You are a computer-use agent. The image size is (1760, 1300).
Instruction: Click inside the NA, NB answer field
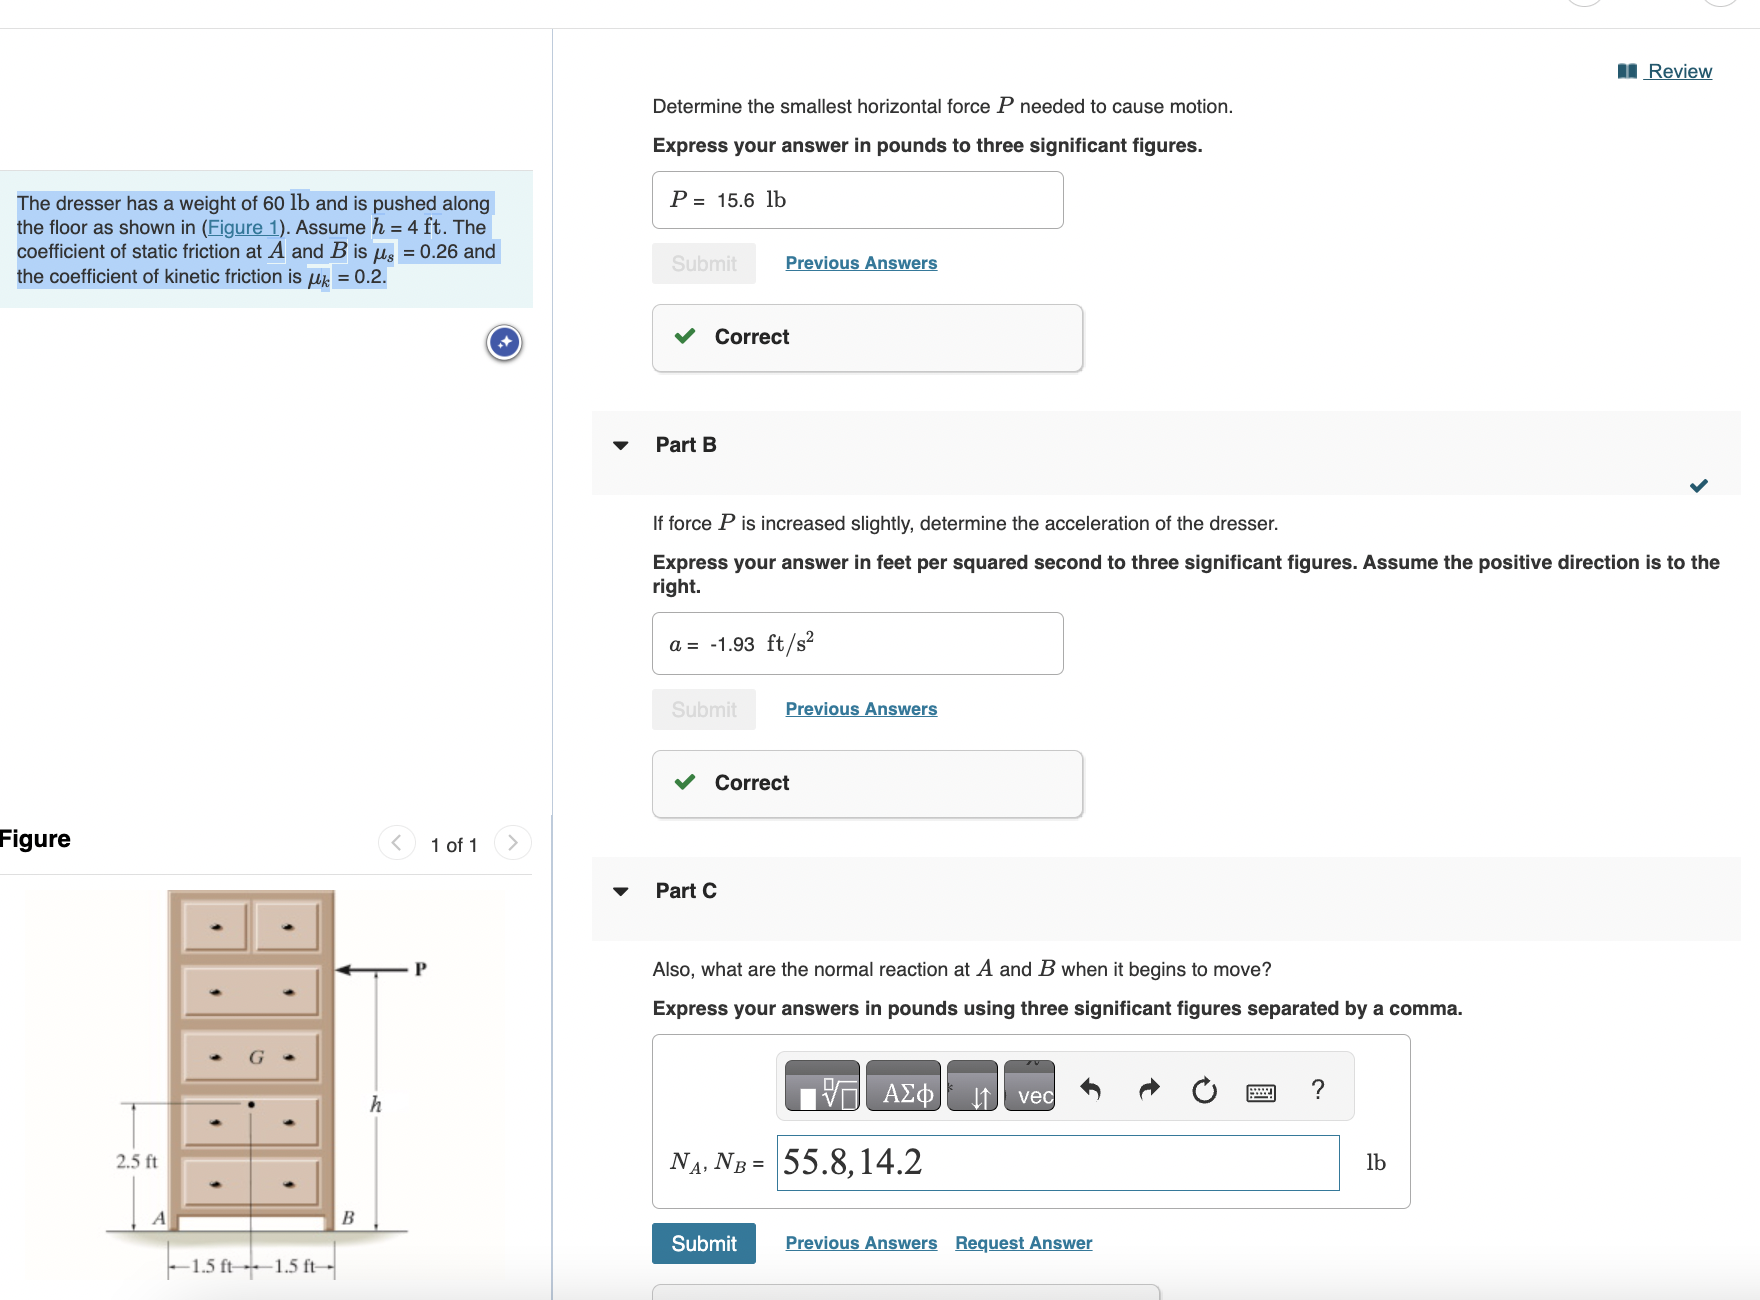(1058, 1163)
